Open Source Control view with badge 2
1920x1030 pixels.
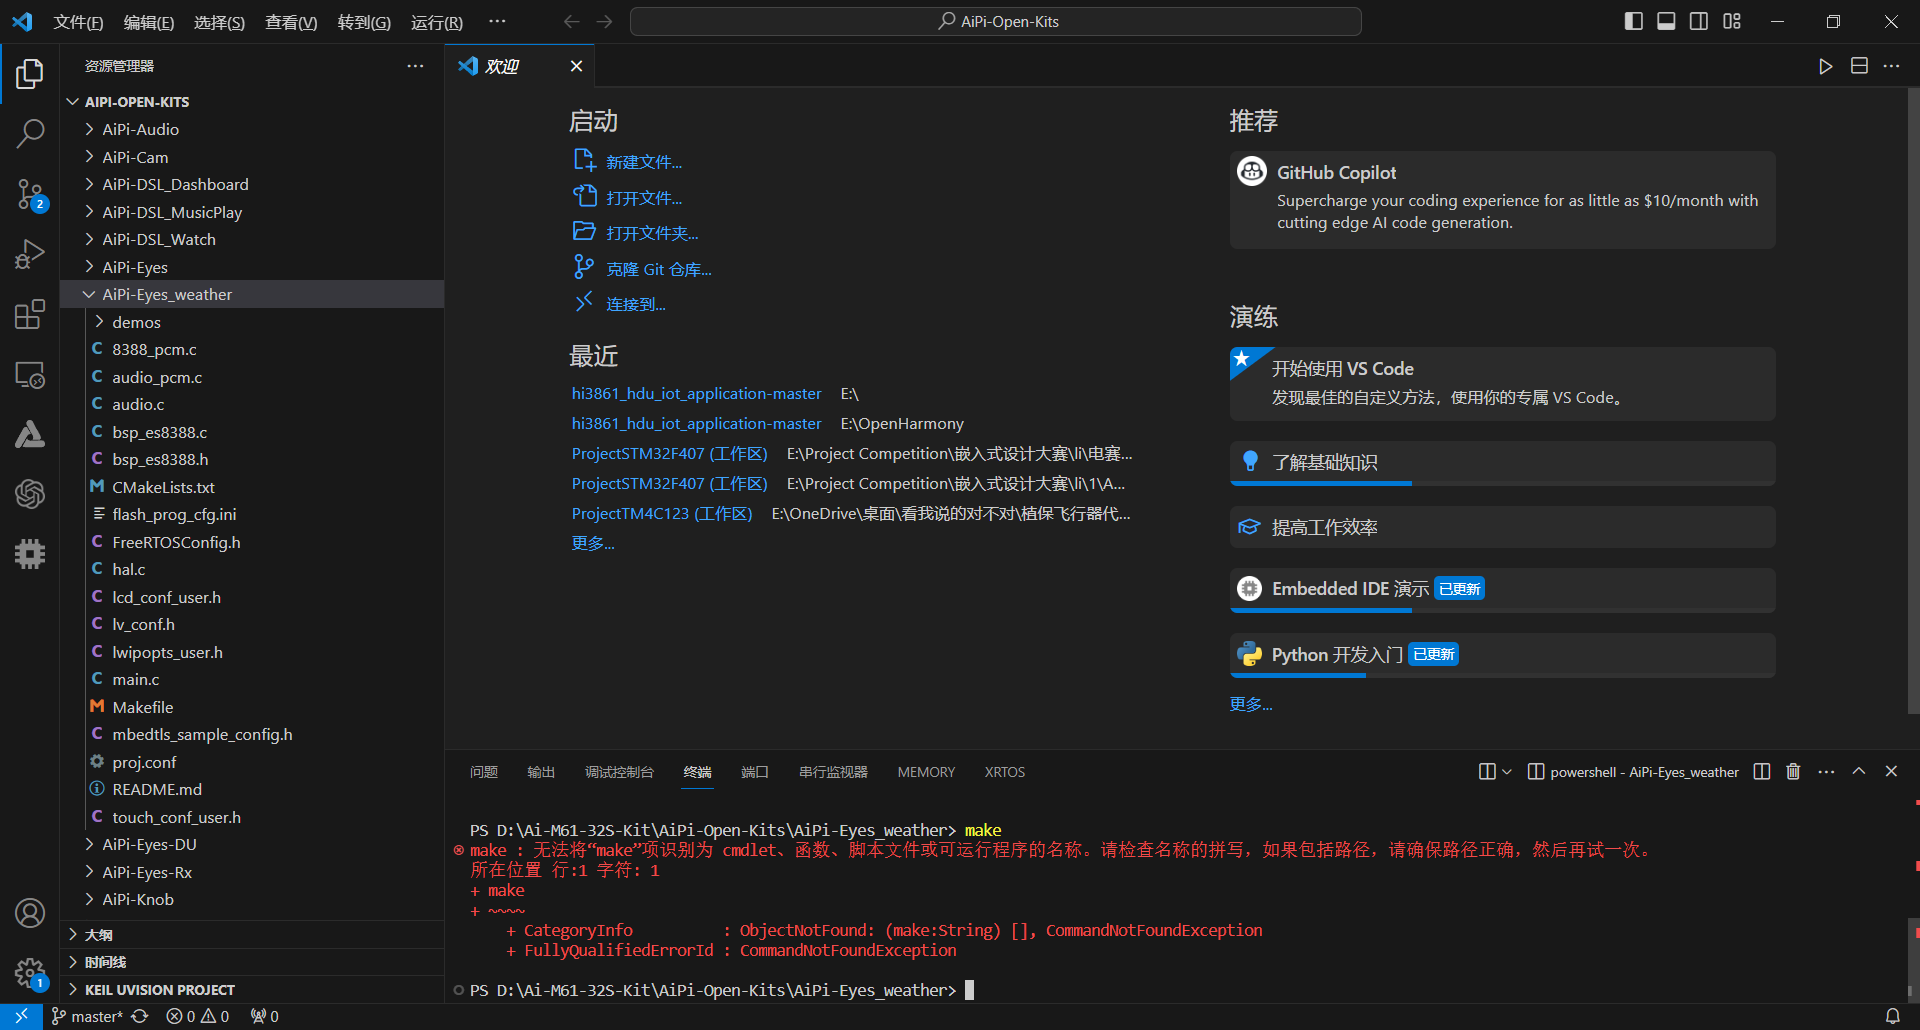tap(30, 195)
